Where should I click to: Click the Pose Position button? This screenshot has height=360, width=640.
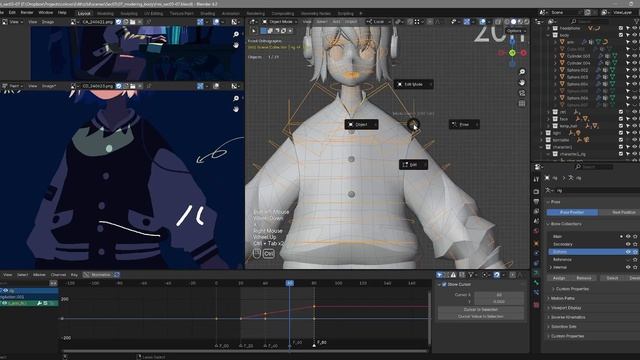(572, 212)
